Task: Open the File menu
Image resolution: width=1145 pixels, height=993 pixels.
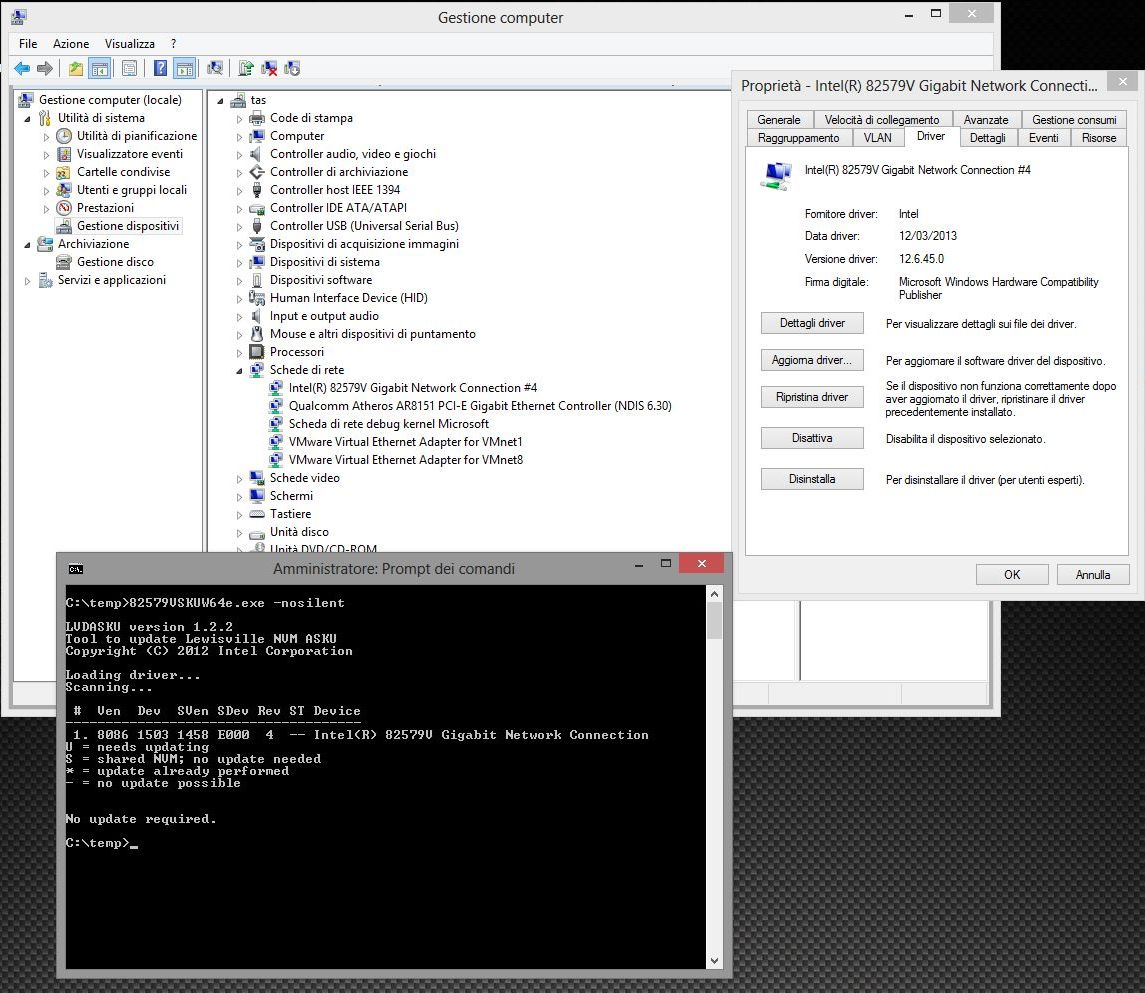Action: coord(28,44)
